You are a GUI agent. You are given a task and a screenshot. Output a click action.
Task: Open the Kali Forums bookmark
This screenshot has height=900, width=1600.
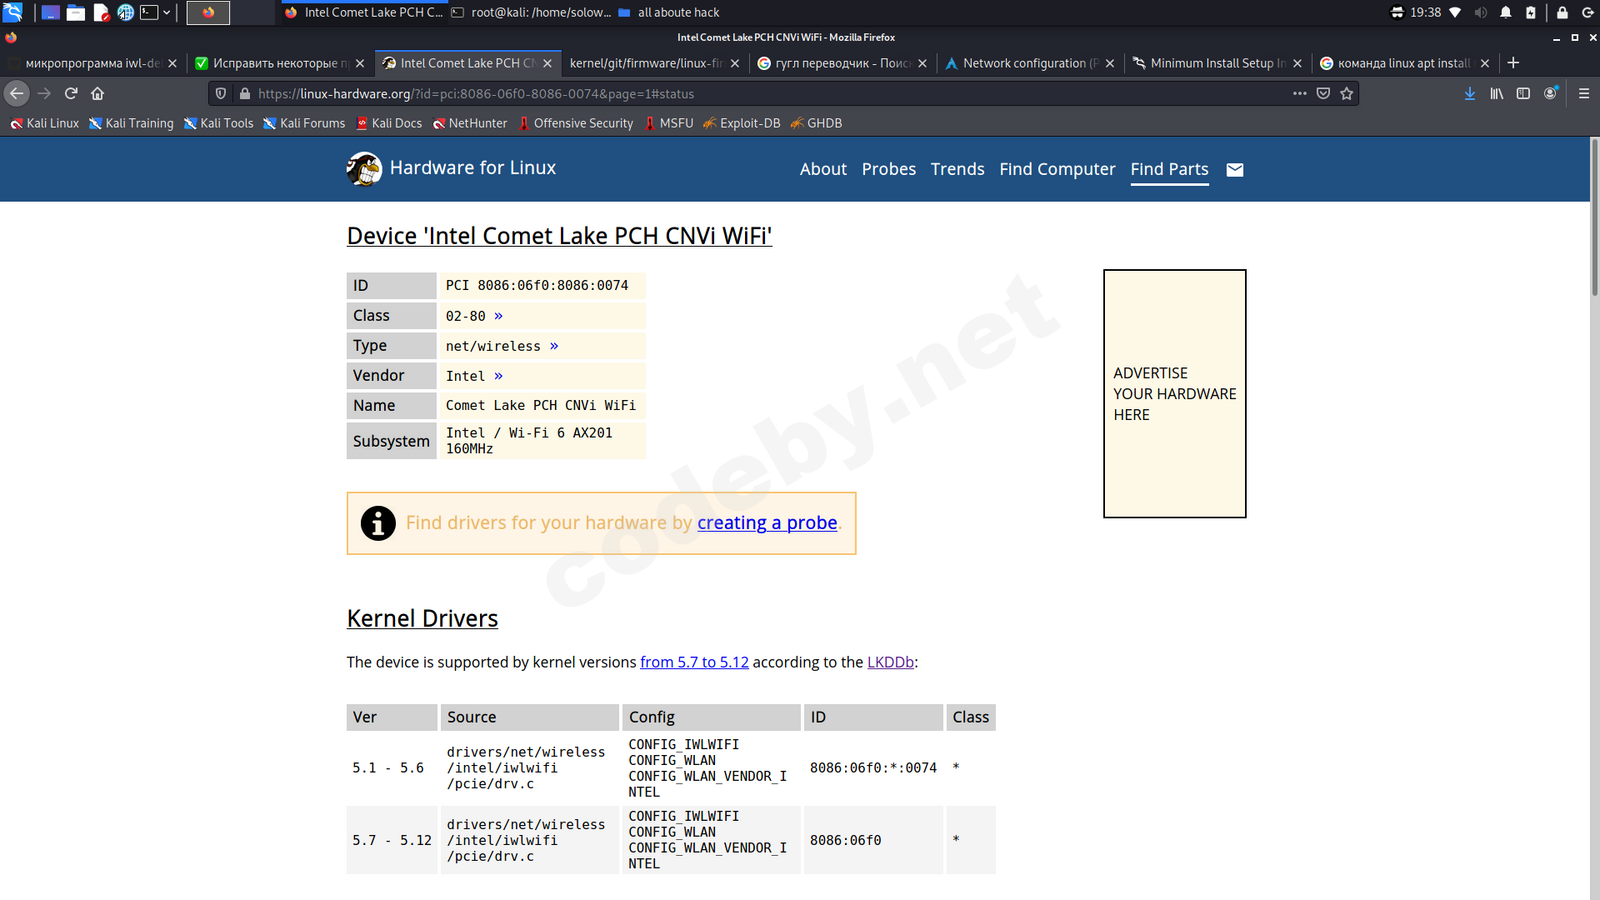click(304, 123)
